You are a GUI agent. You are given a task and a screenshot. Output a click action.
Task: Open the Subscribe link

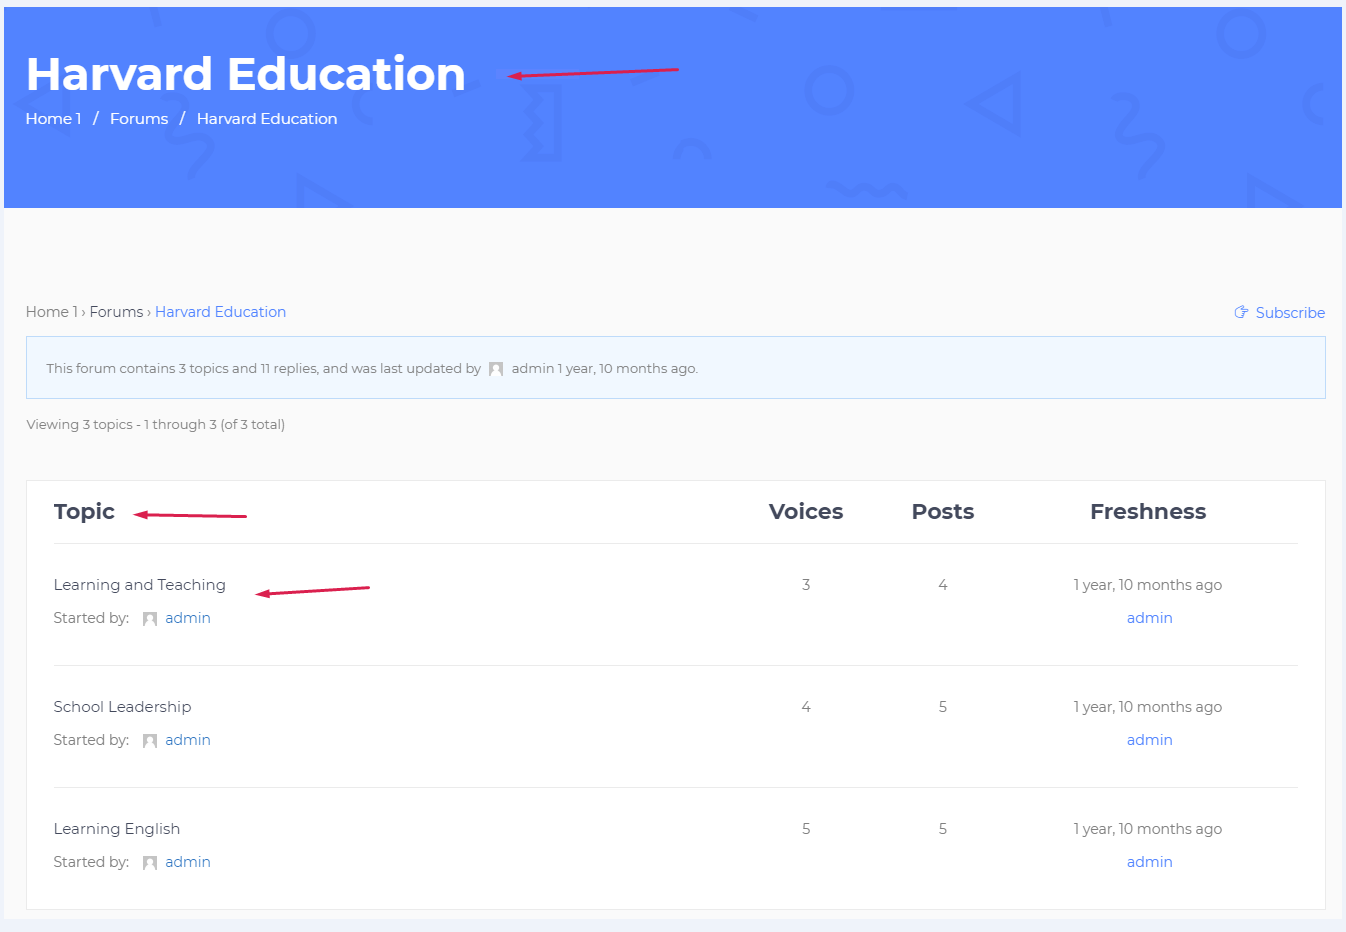pos(1289,313)
